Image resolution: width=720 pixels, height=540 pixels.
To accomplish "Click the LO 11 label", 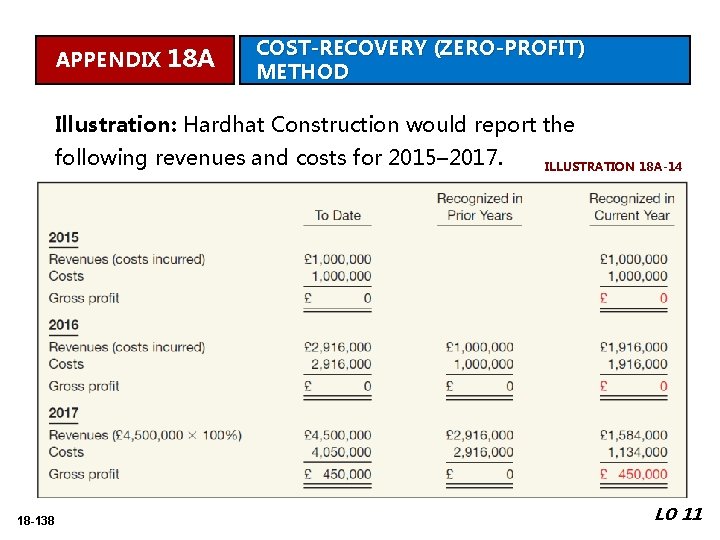I will 679,514.
